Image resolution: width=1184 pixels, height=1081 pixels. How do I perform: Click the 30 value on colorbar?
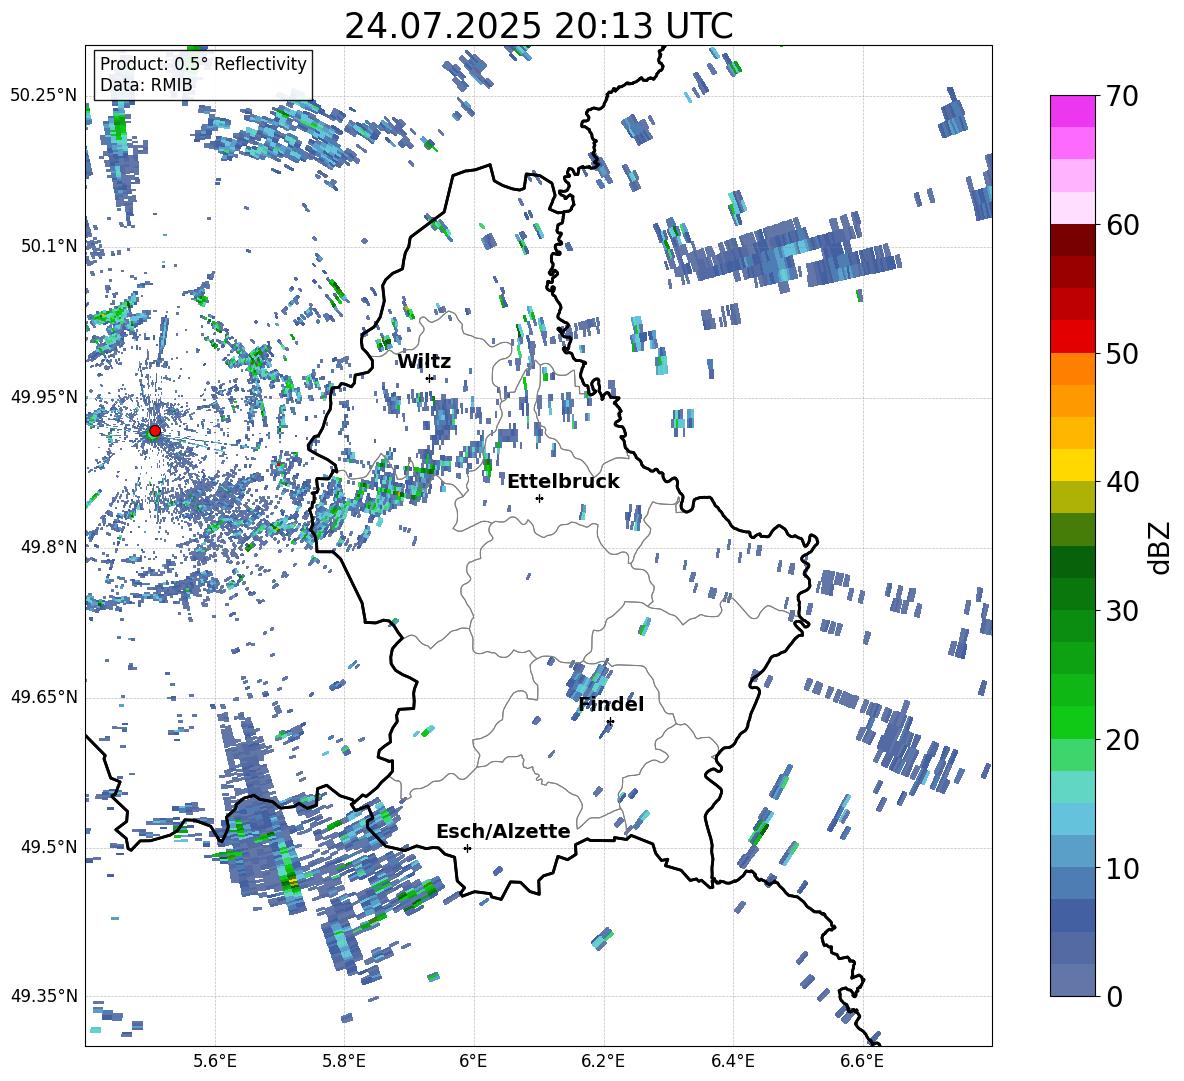pos(1122,611)
